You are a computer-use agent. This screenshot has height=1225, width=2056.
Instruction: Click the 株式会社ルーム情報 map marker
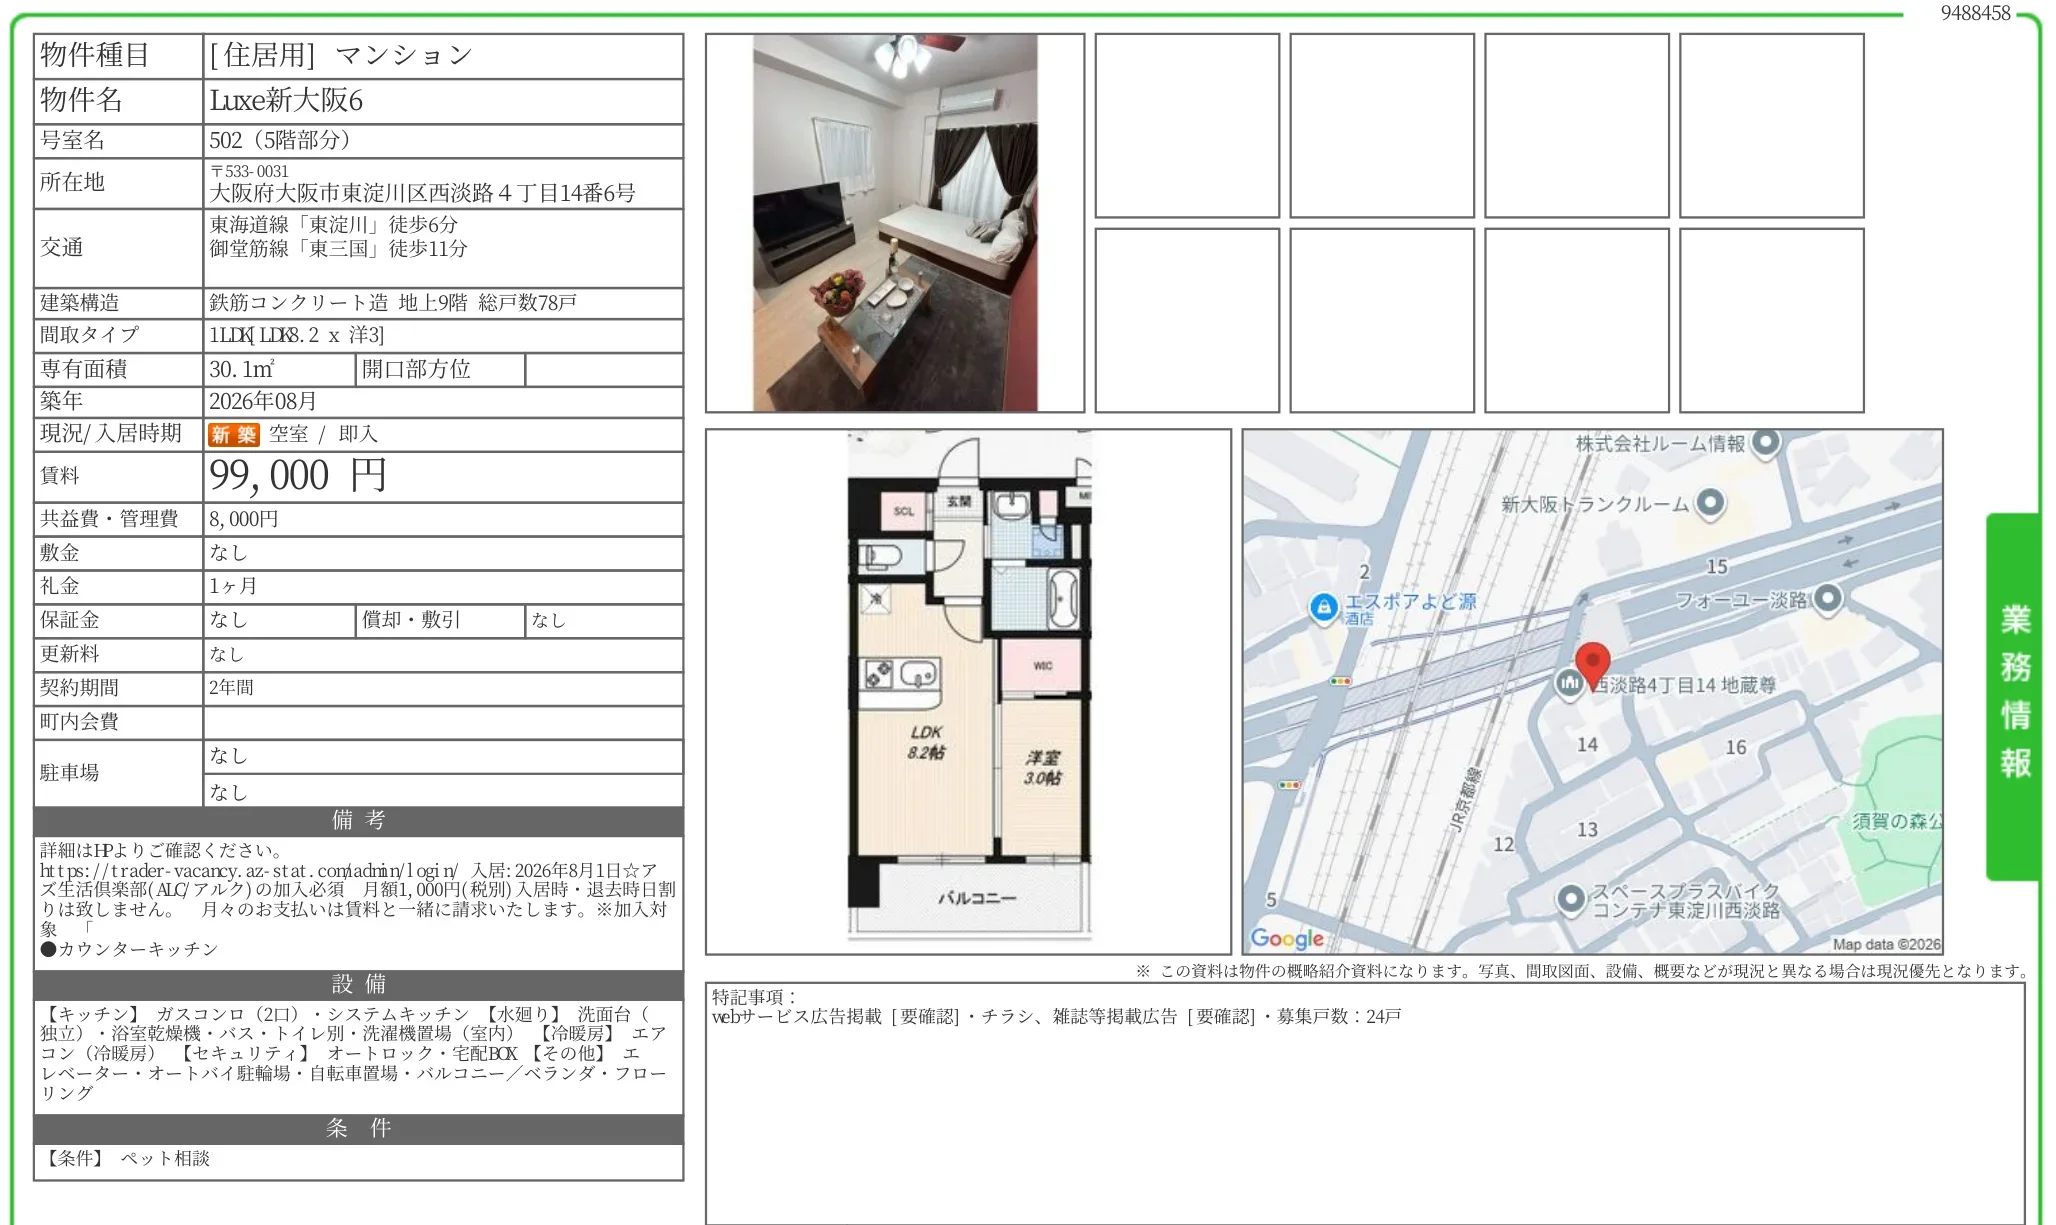[1766, 441]
